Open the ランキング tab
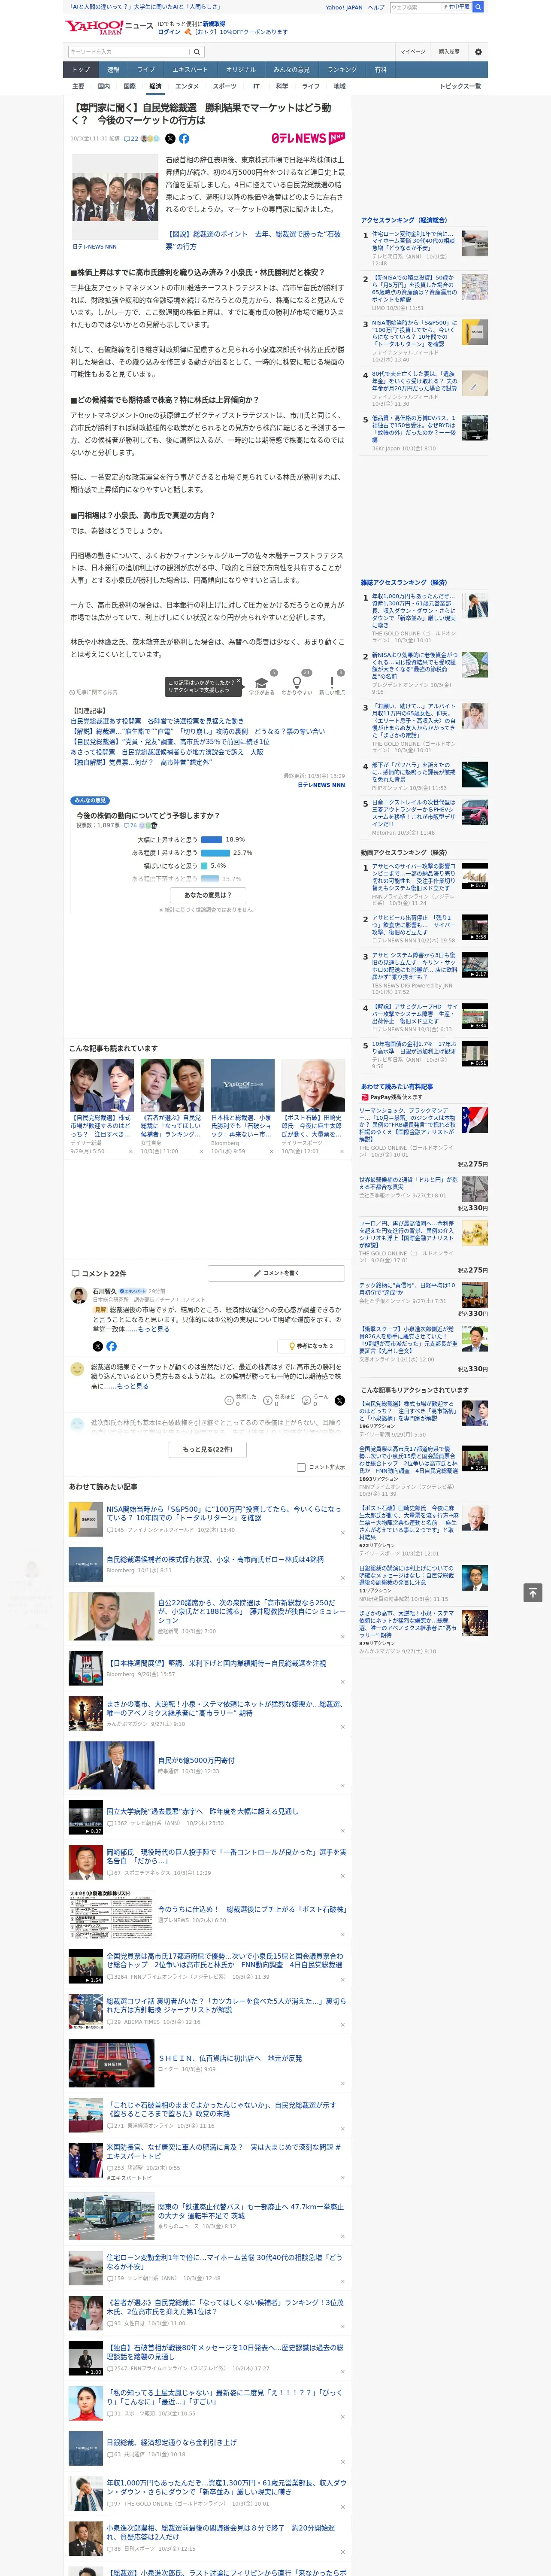551x2576 pixels. pos(342,70)
